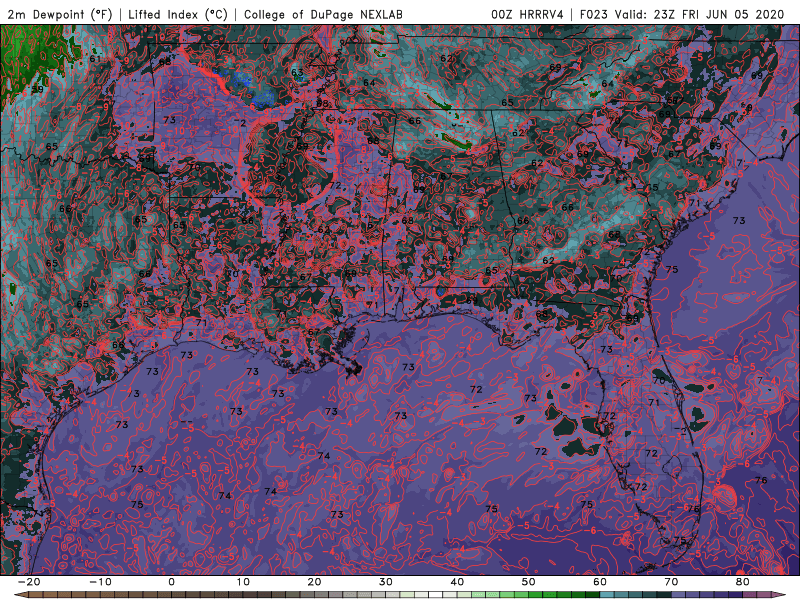Click the "63" dewpoint value on the map
This screenshot has width=800, height=600.
coord(297,72)
